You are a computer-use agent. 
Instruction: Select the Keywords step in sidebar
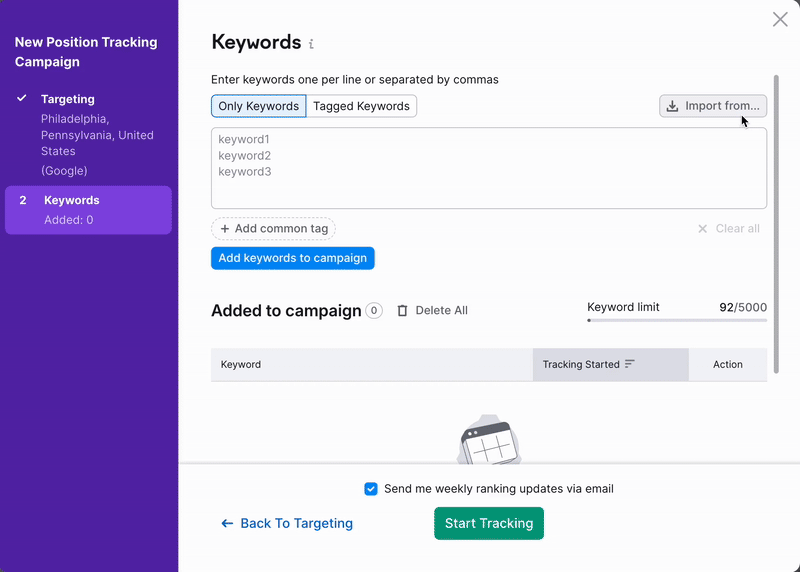click(x=88, y=210)
